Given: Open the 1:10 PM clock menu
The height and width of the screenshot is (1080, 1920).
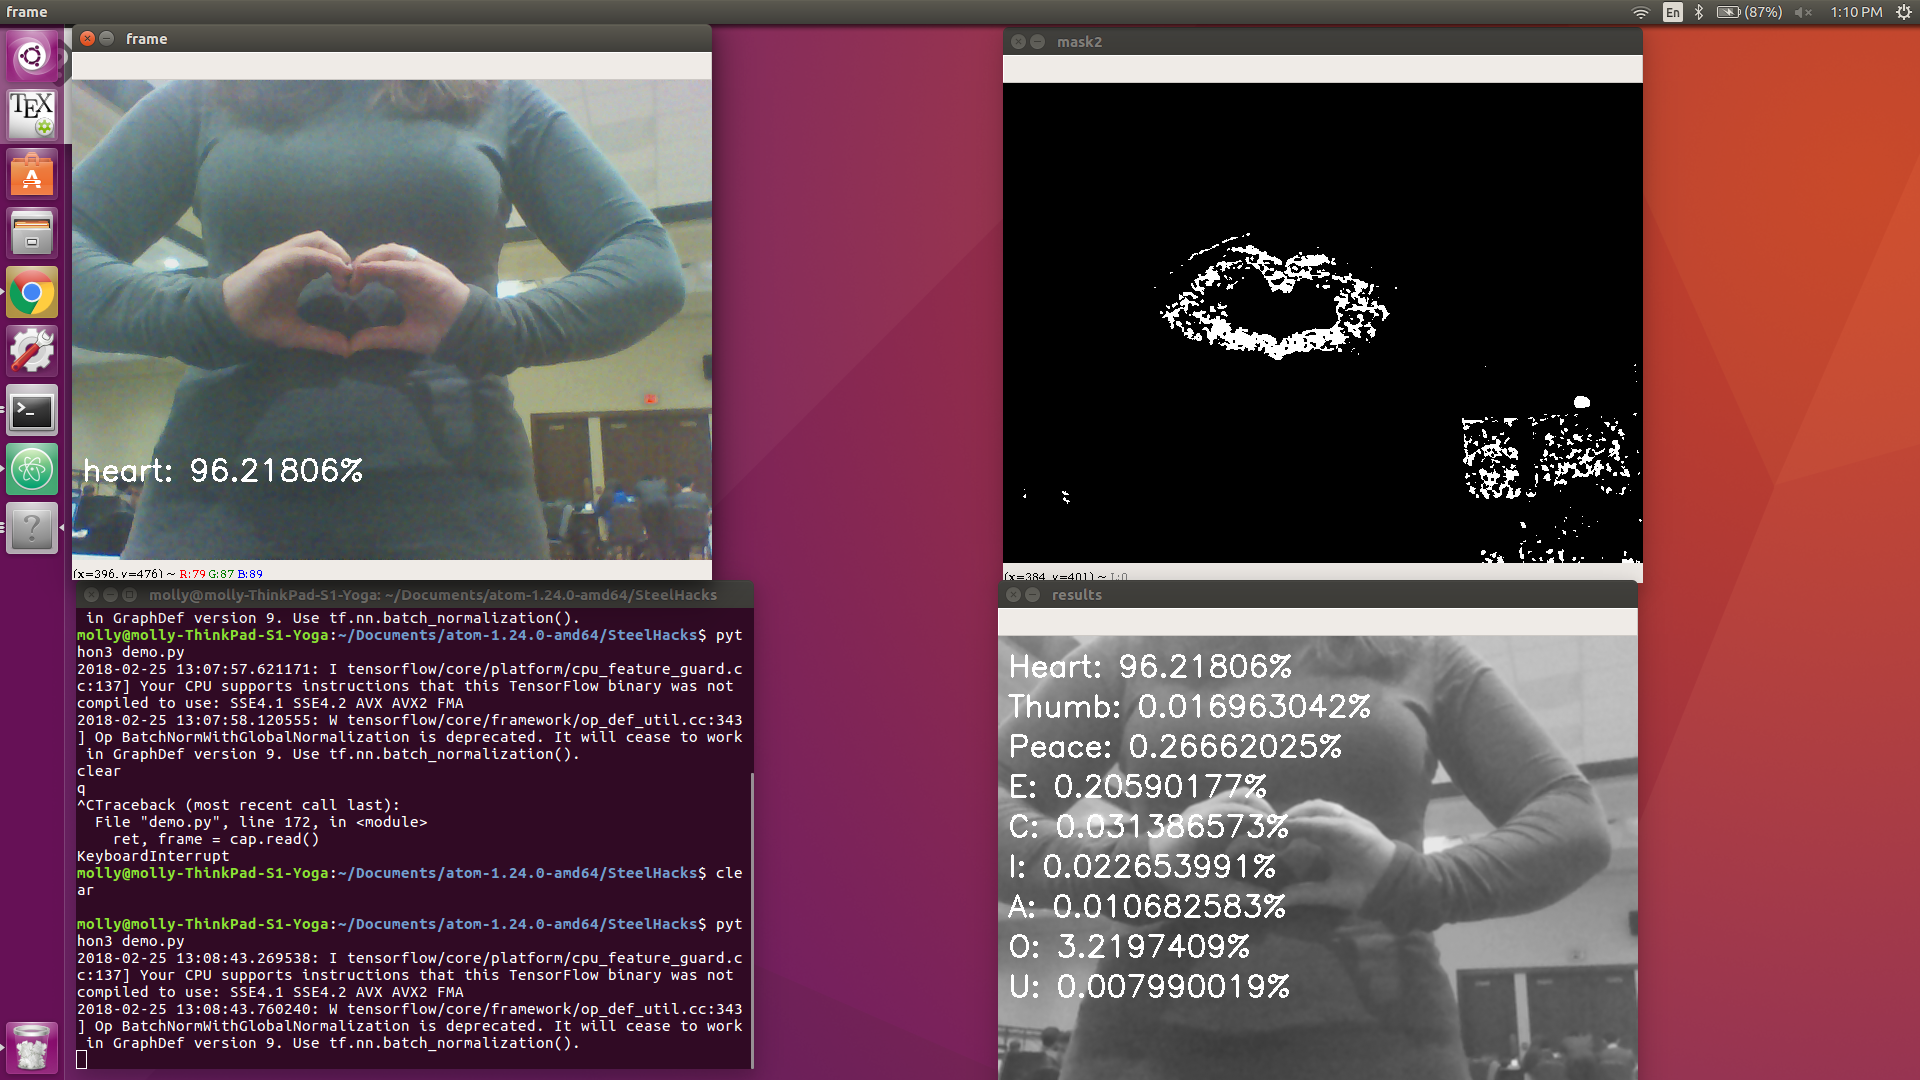Looking at the screenshot, I should pyautogui.click(x=1856, y=12).
